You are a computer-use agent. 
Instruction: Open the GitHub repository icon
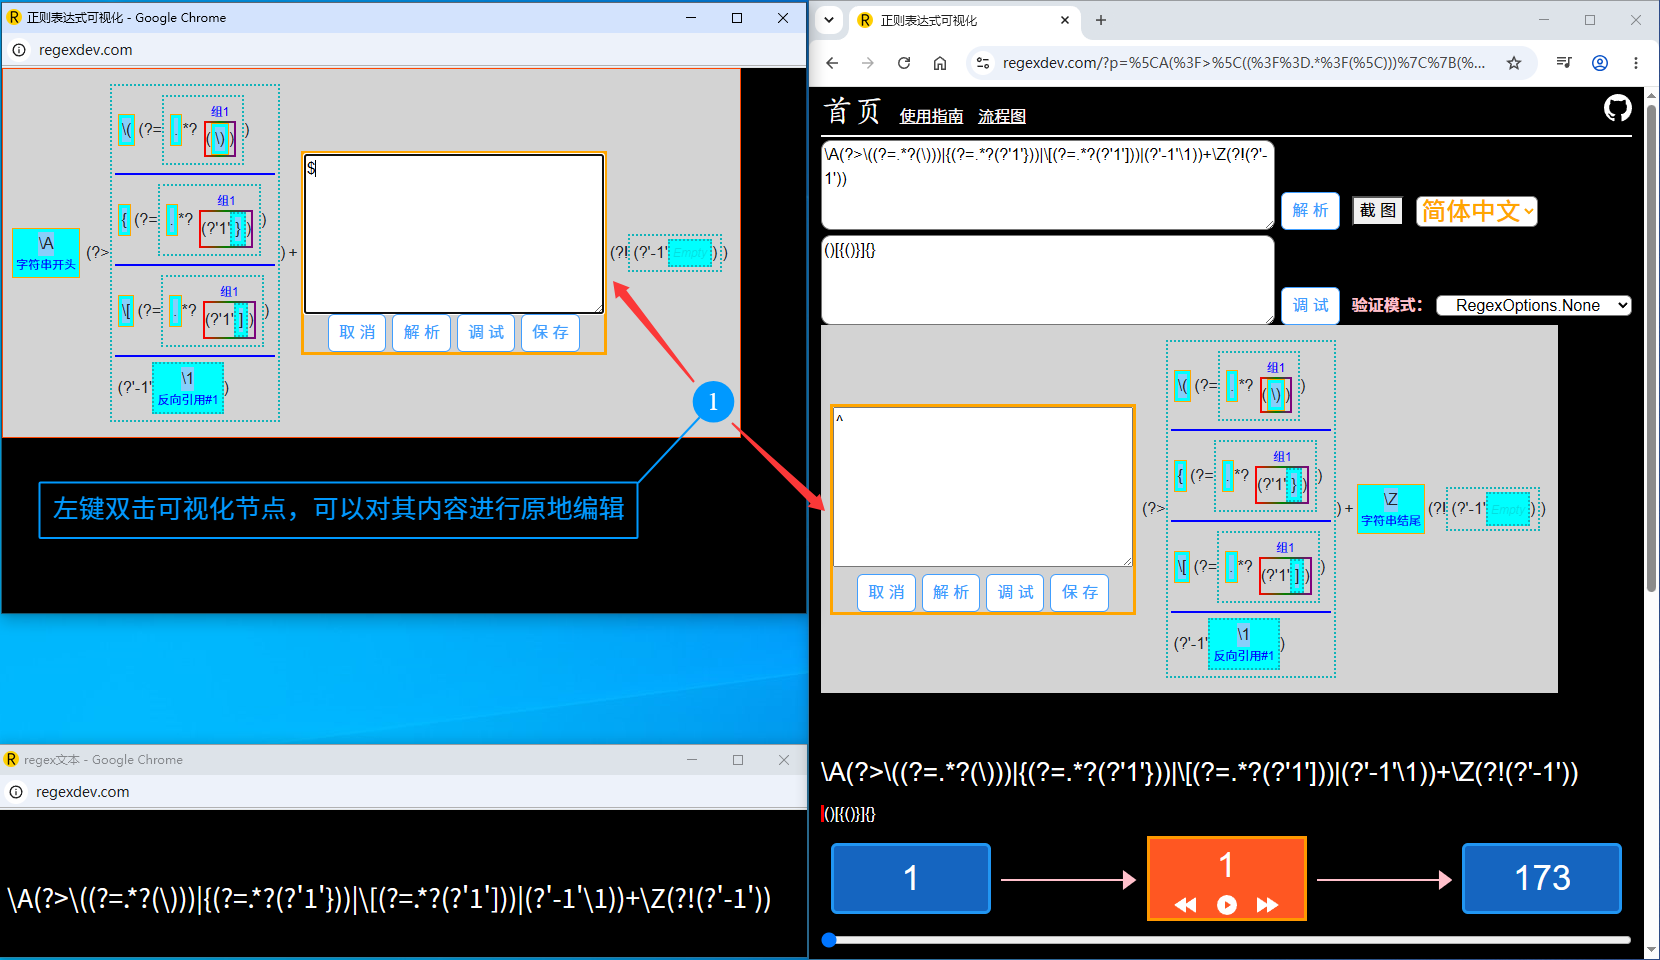(x=1617, y=108)
